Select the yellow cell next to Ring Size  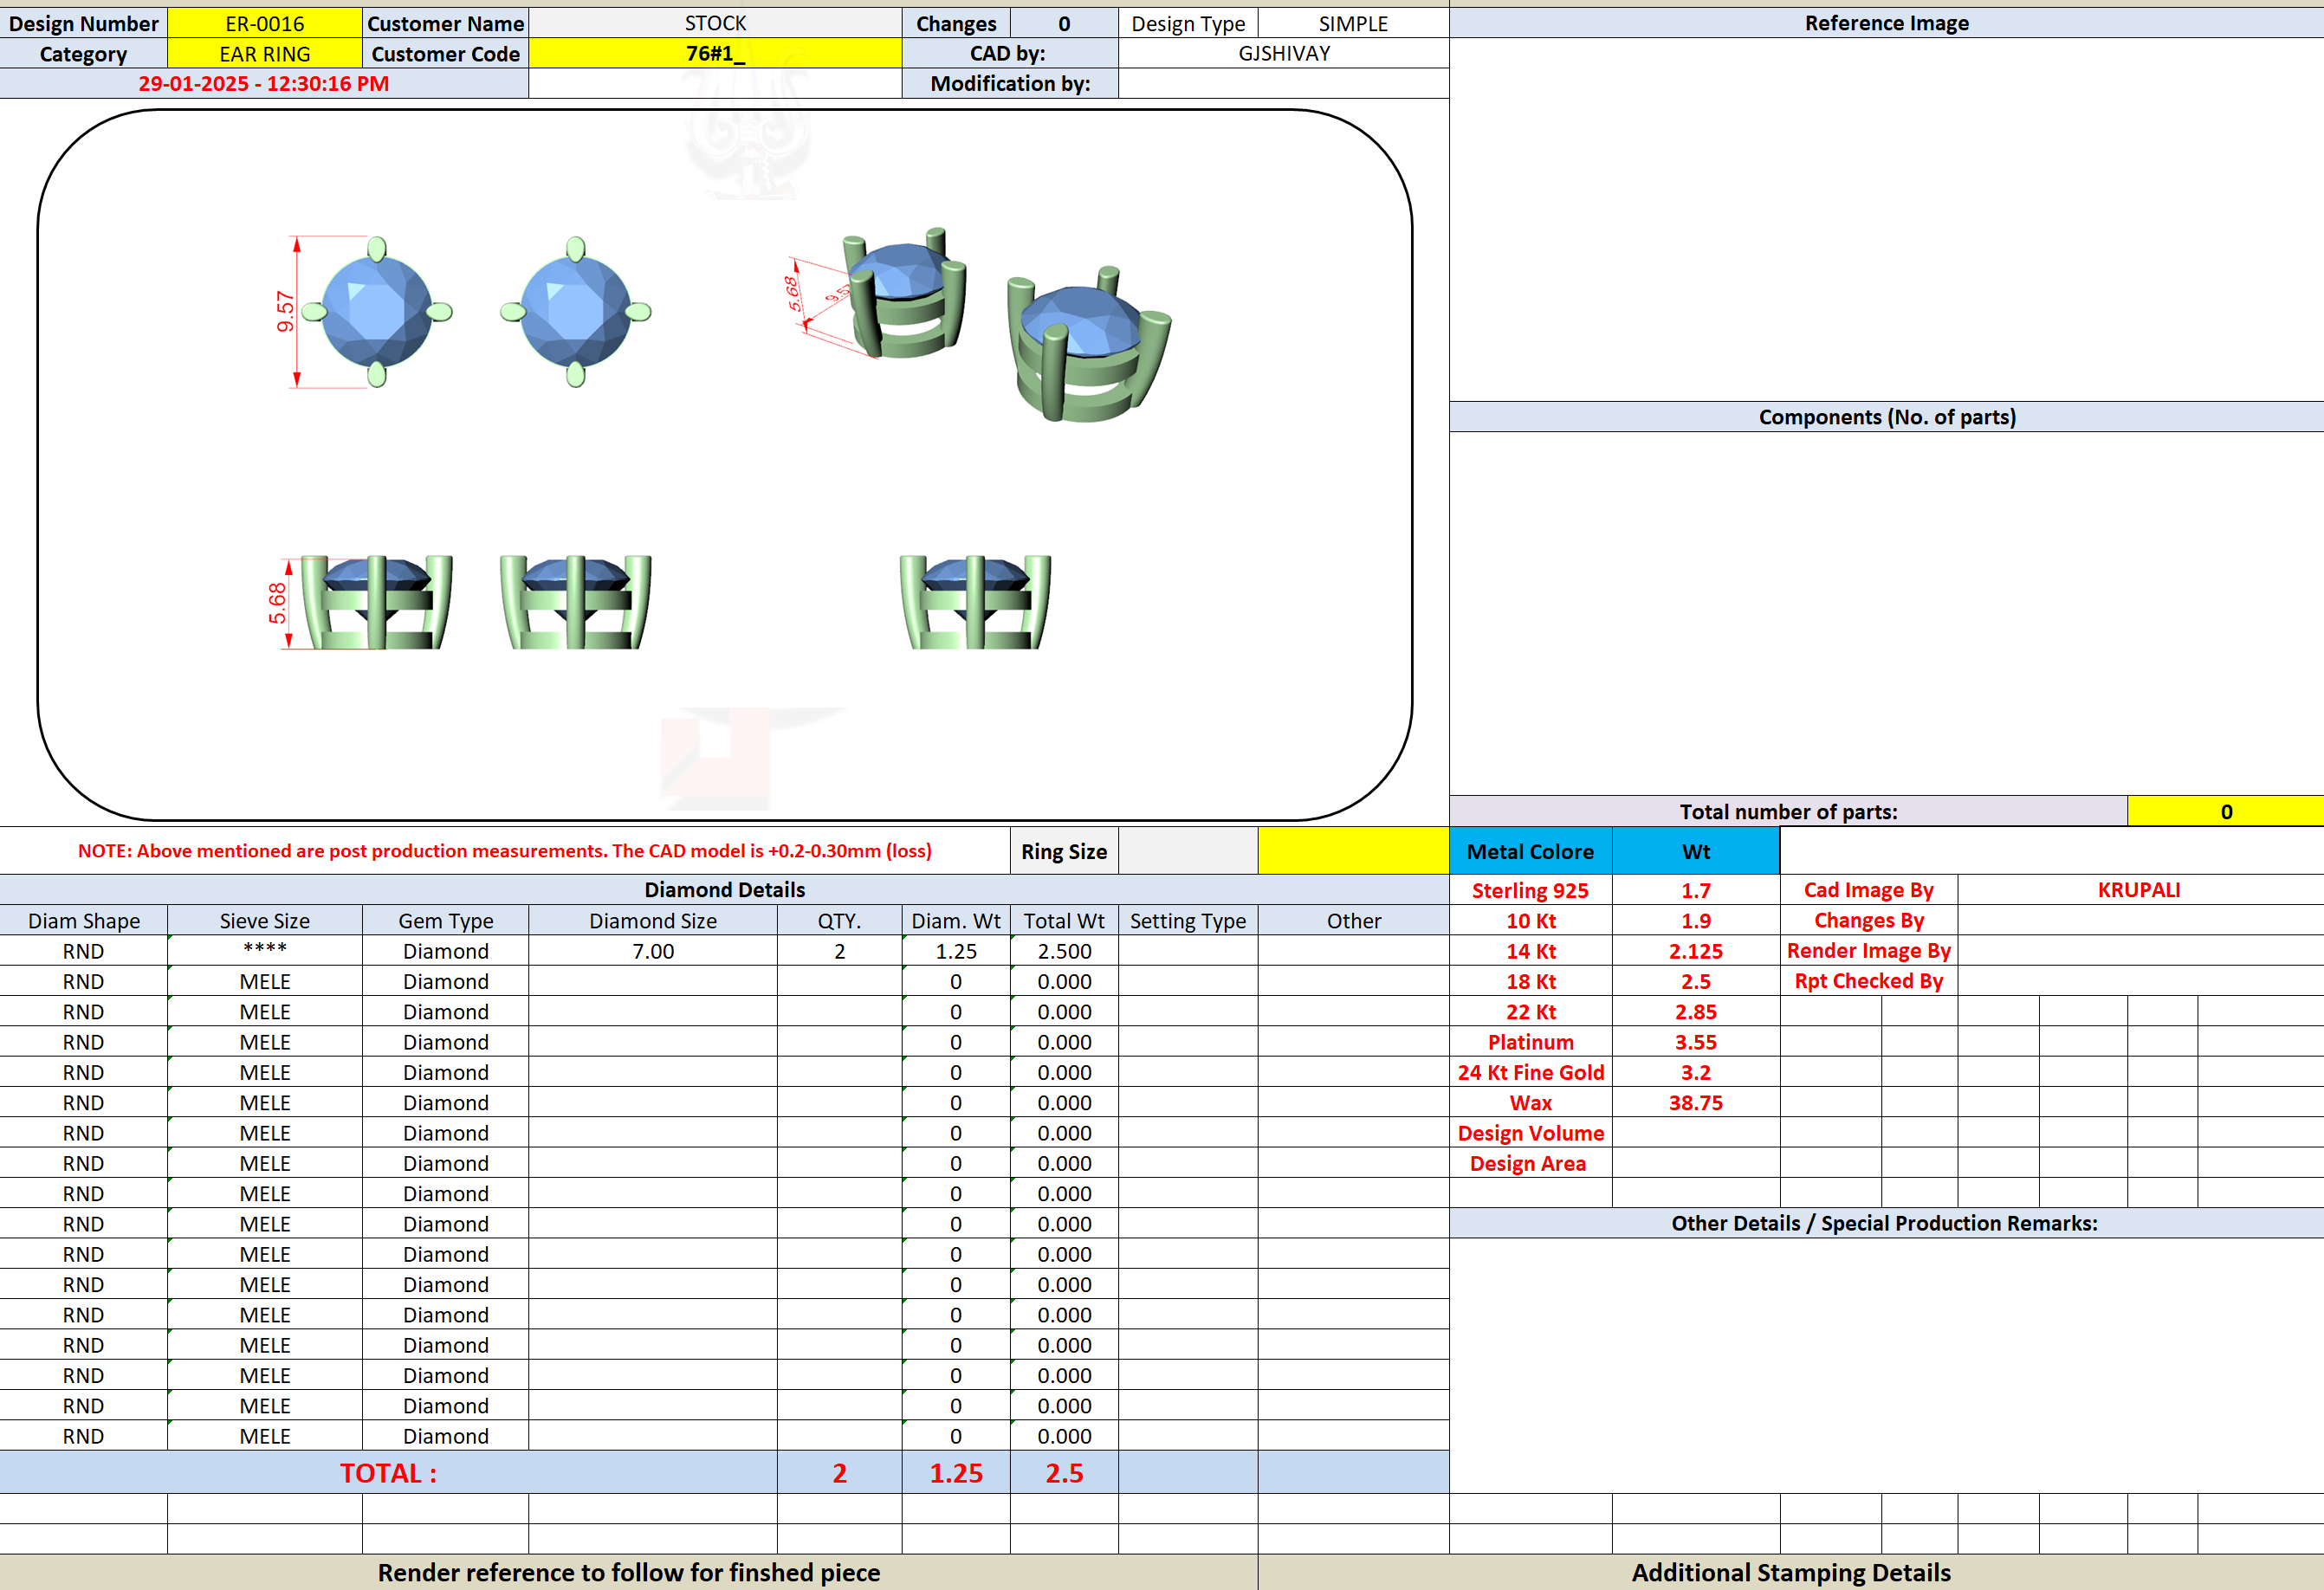click(x=1353, y=851)
